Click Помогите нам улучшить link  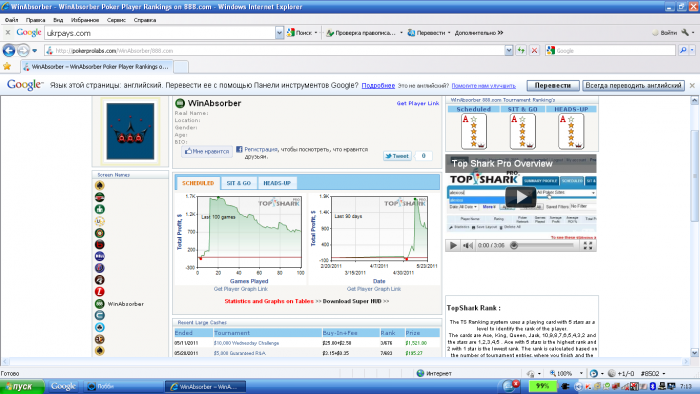tap(483, 86)
